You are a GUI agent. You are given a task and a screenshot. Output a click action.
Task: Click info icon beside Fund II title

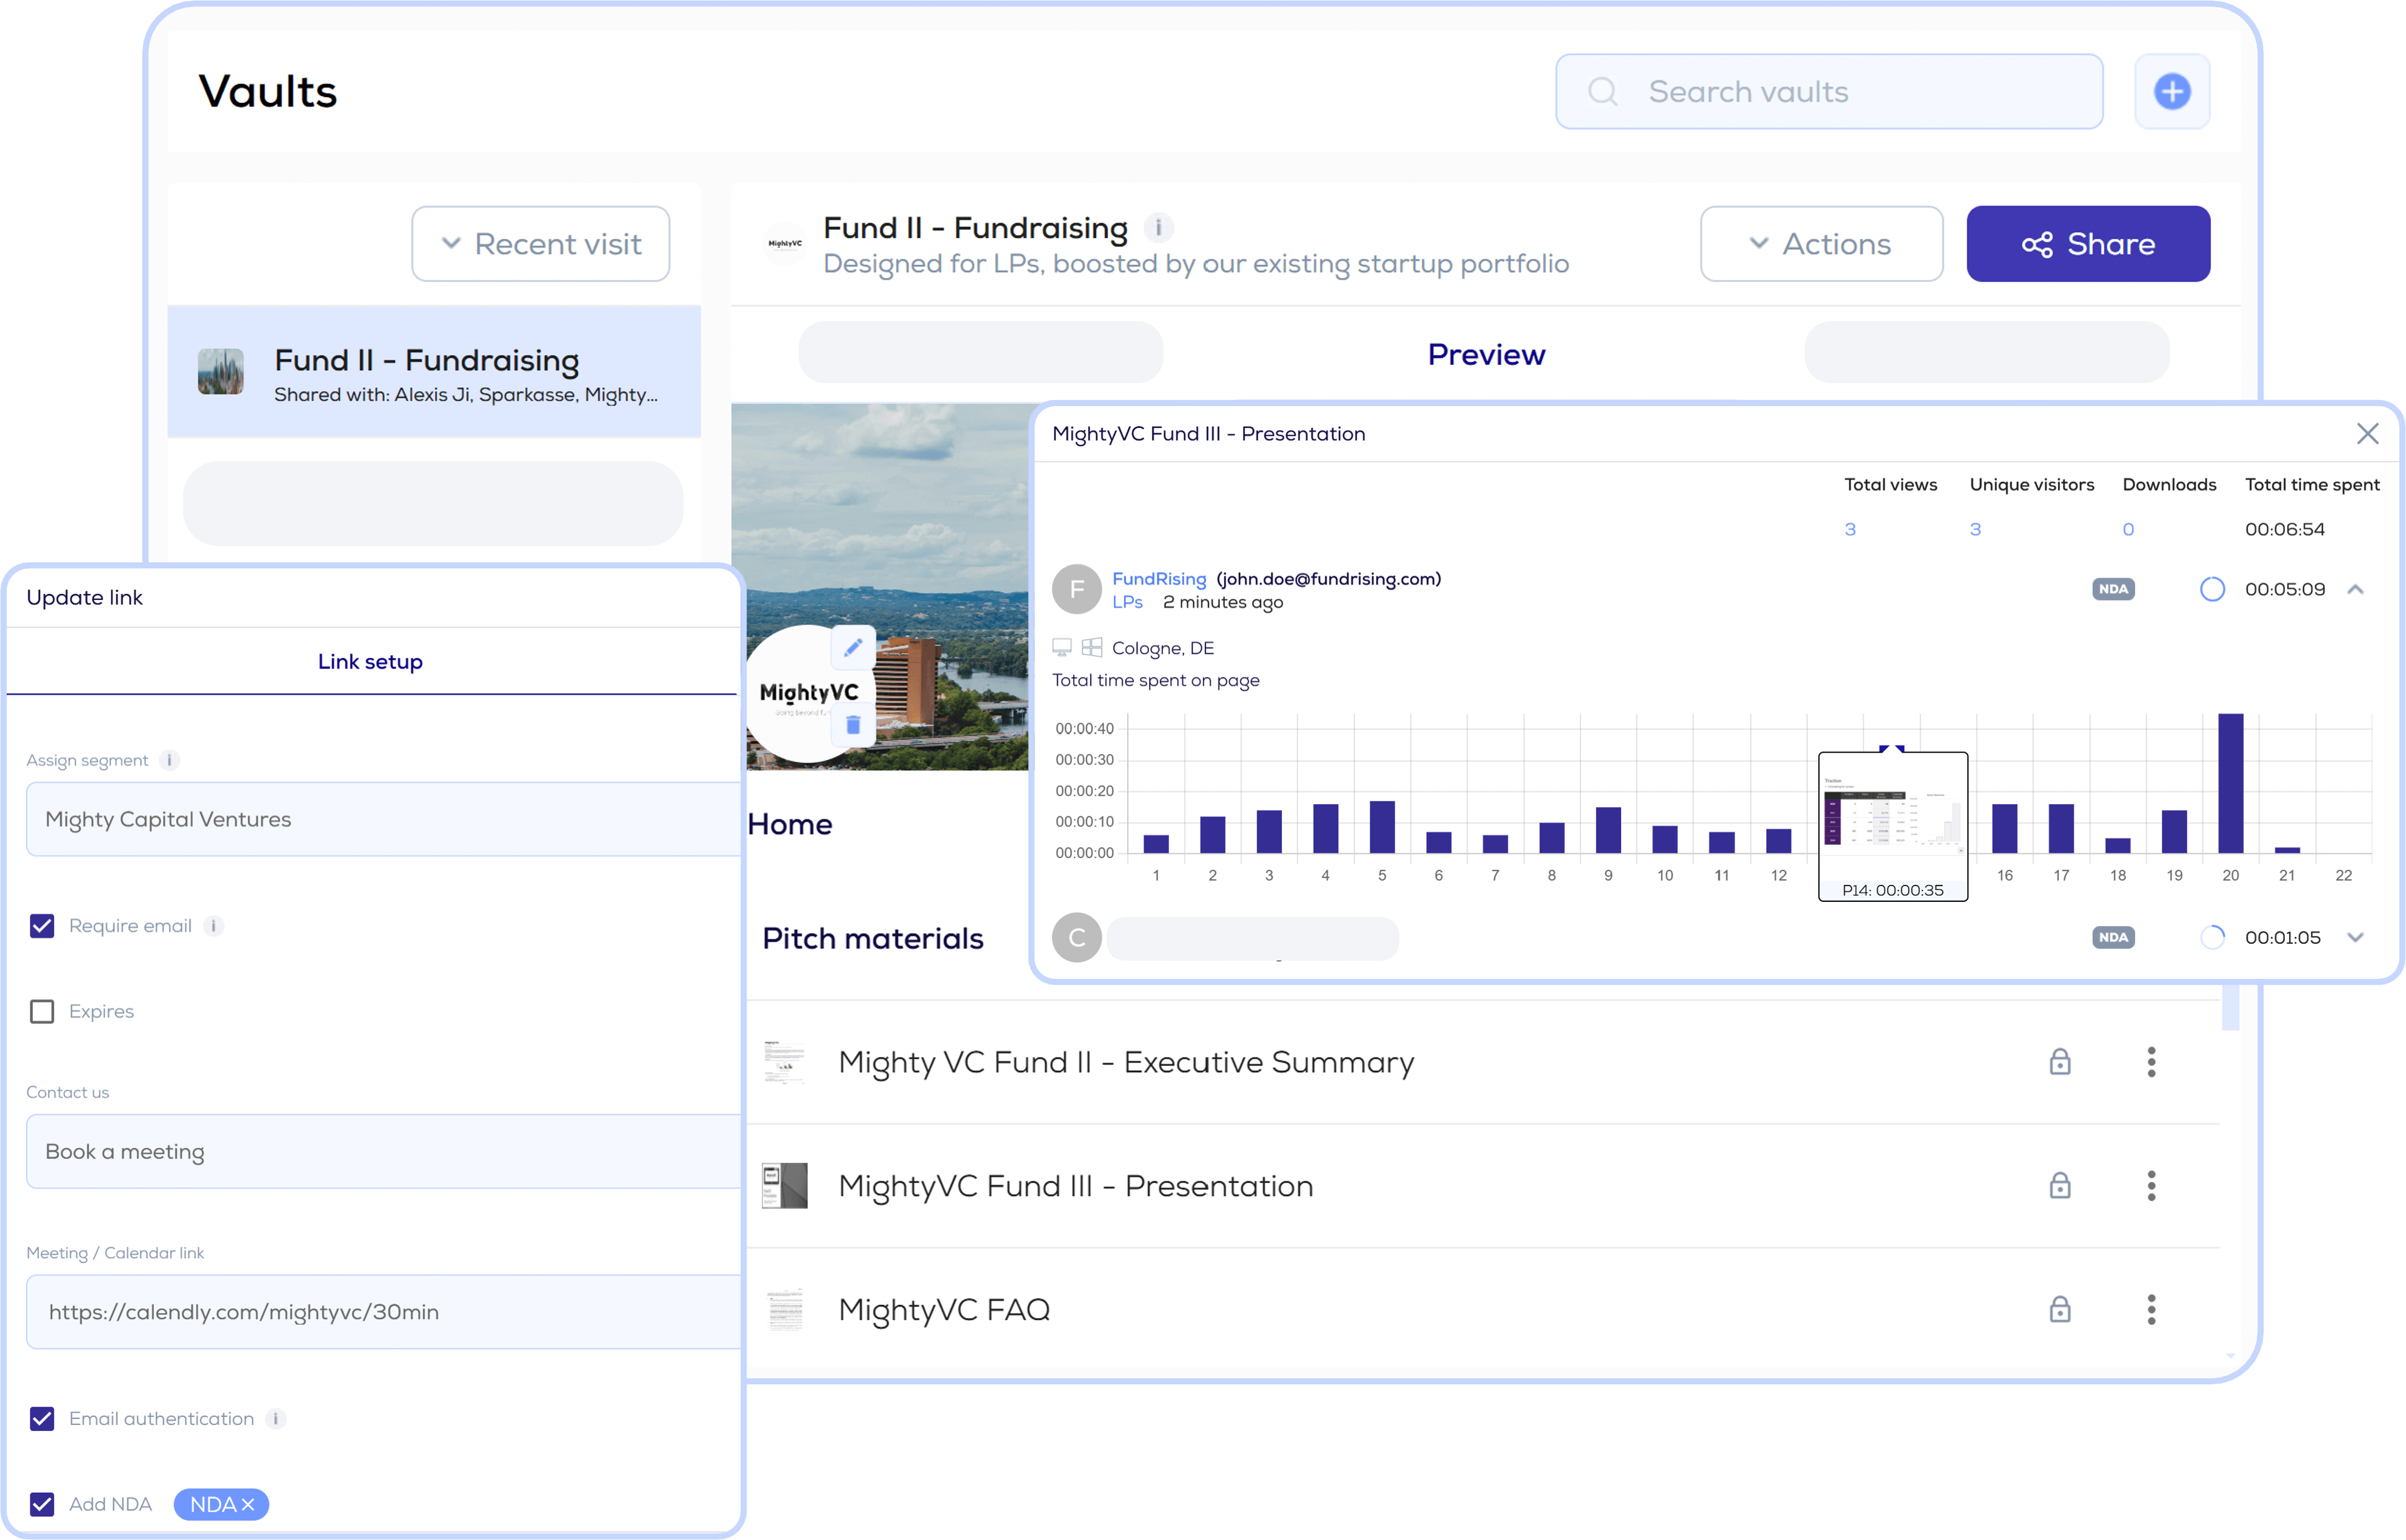coord(1158,228)
